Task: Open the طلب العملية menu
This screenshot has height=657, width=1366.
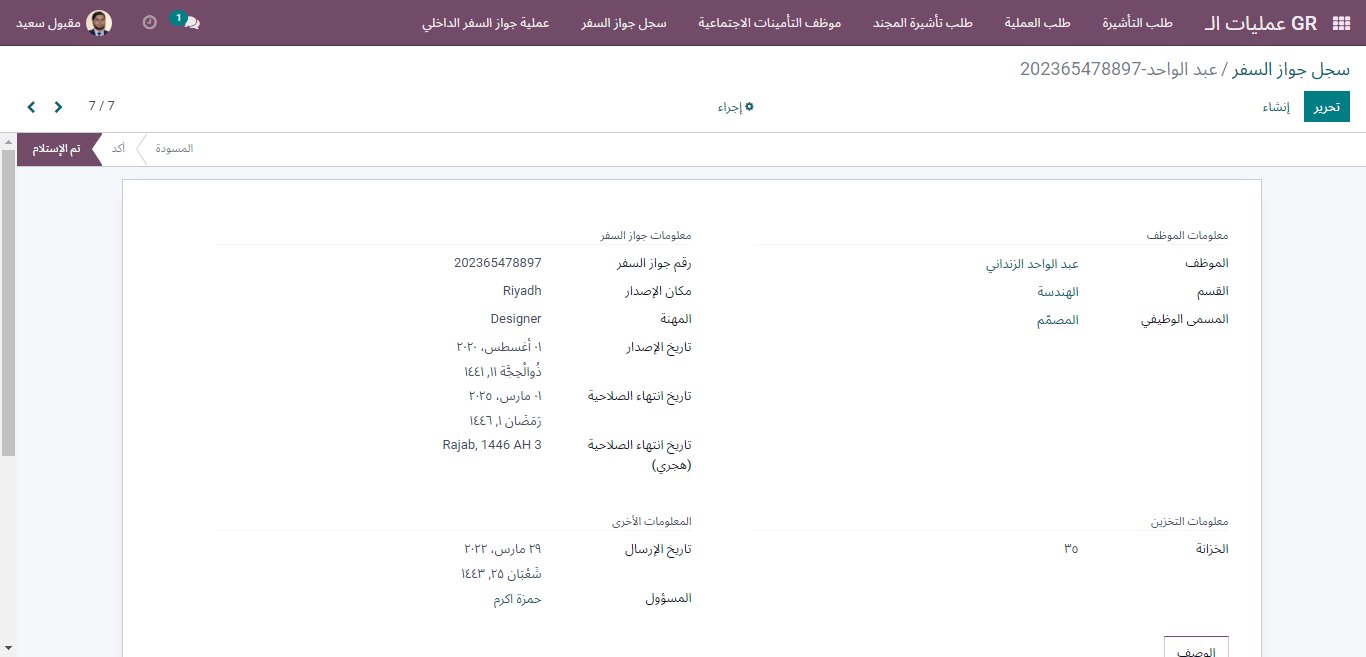Action: (1037, 23)
